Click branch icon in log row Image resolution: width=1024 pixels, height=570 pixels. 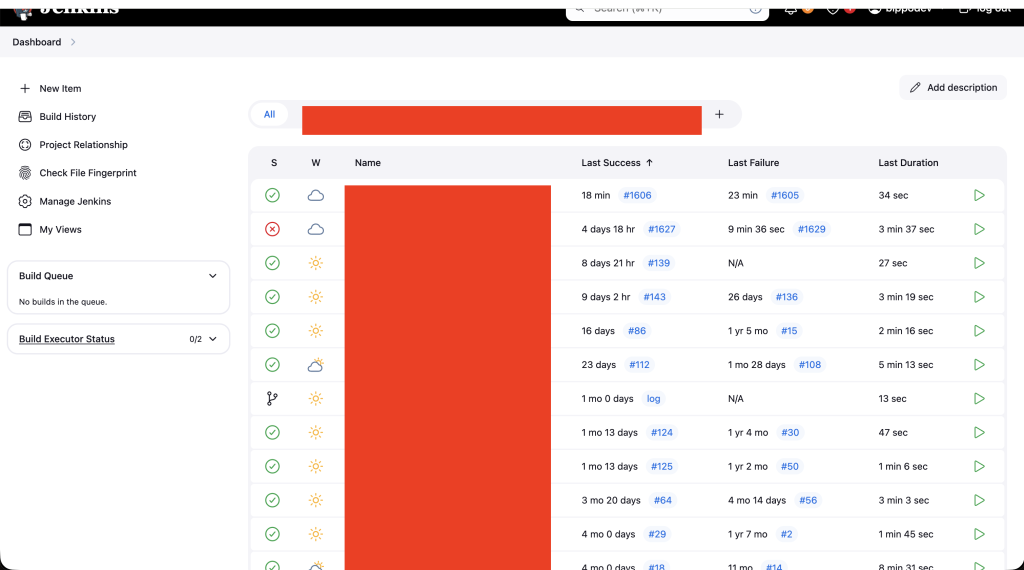[x=272, y=399]
